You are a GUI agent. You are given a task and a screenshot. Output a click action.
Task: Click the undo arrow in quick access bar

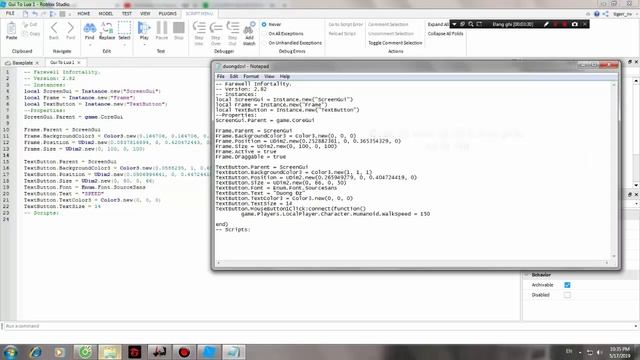click(35, 14)
